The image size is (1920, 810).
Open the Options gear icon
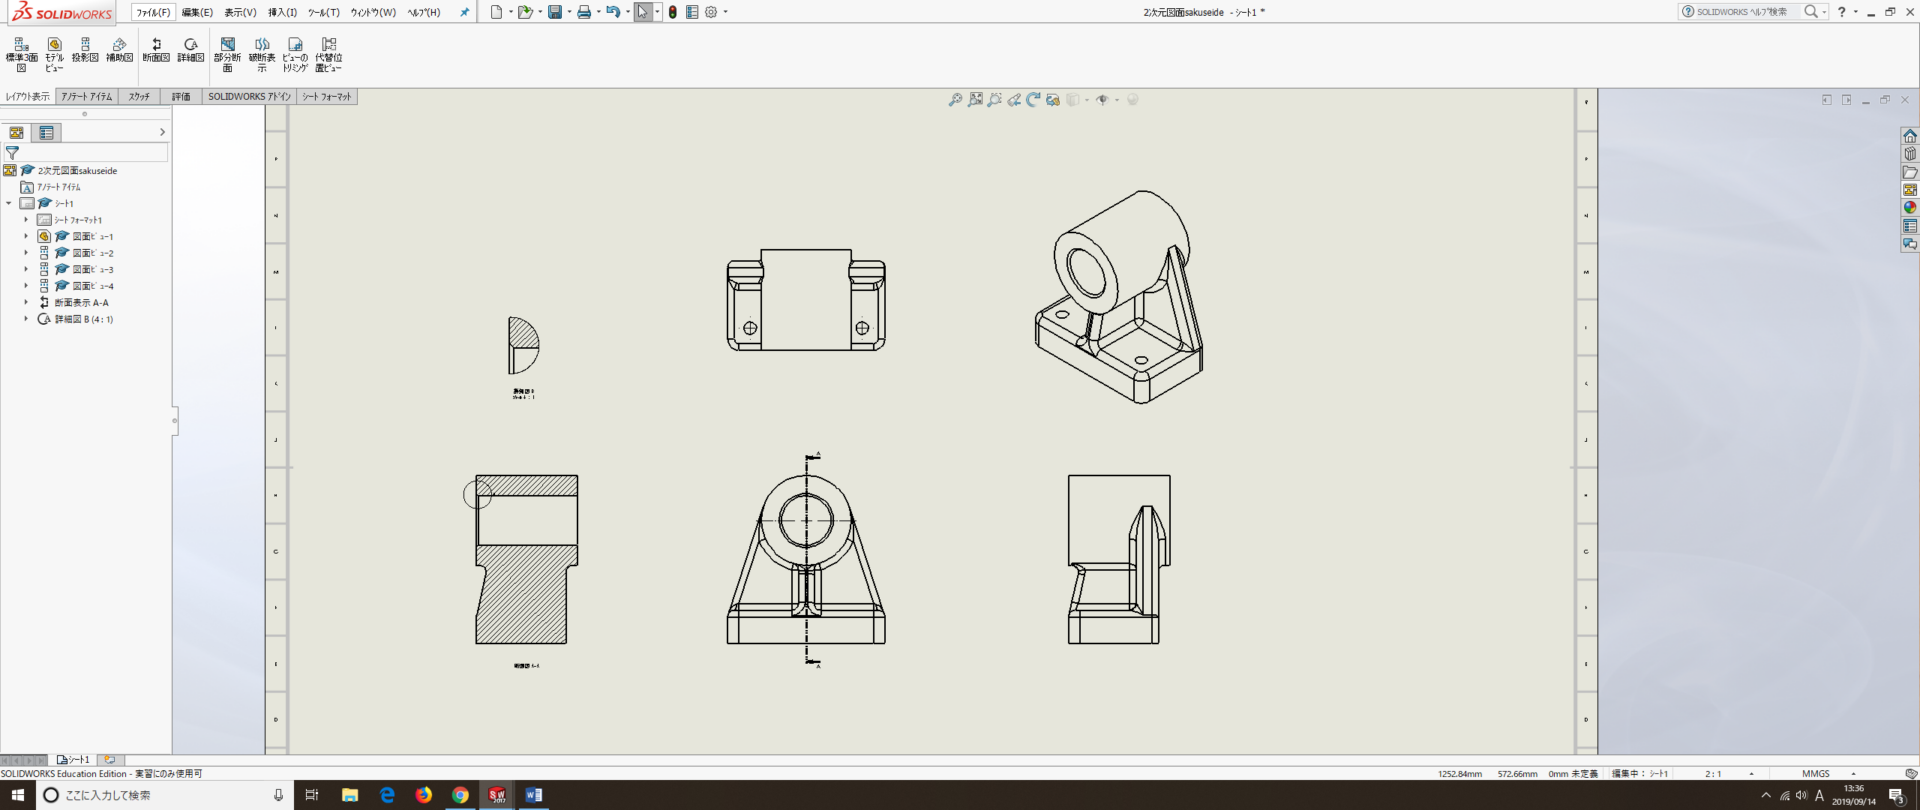(x=711, y=12)
